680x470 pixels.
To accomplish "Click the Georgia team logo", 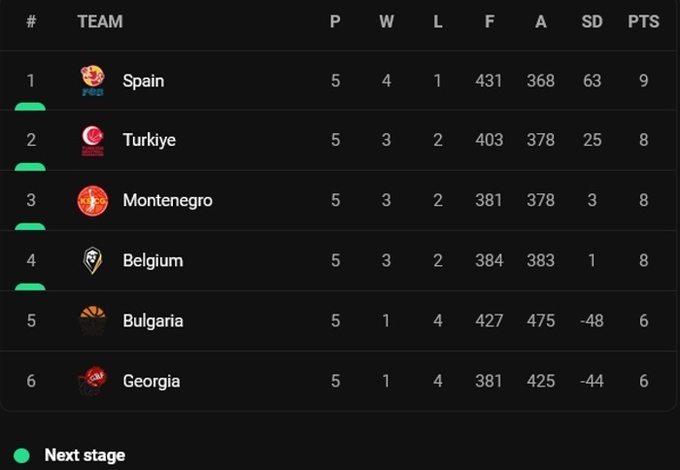I will point(93,381).
